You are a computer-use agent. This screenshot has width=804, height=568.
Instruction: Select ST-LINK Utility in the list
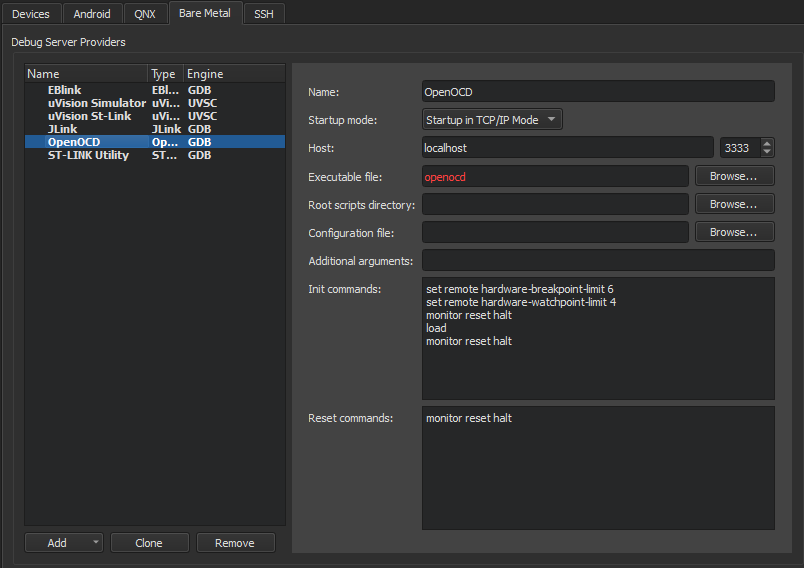pos(88,155)
